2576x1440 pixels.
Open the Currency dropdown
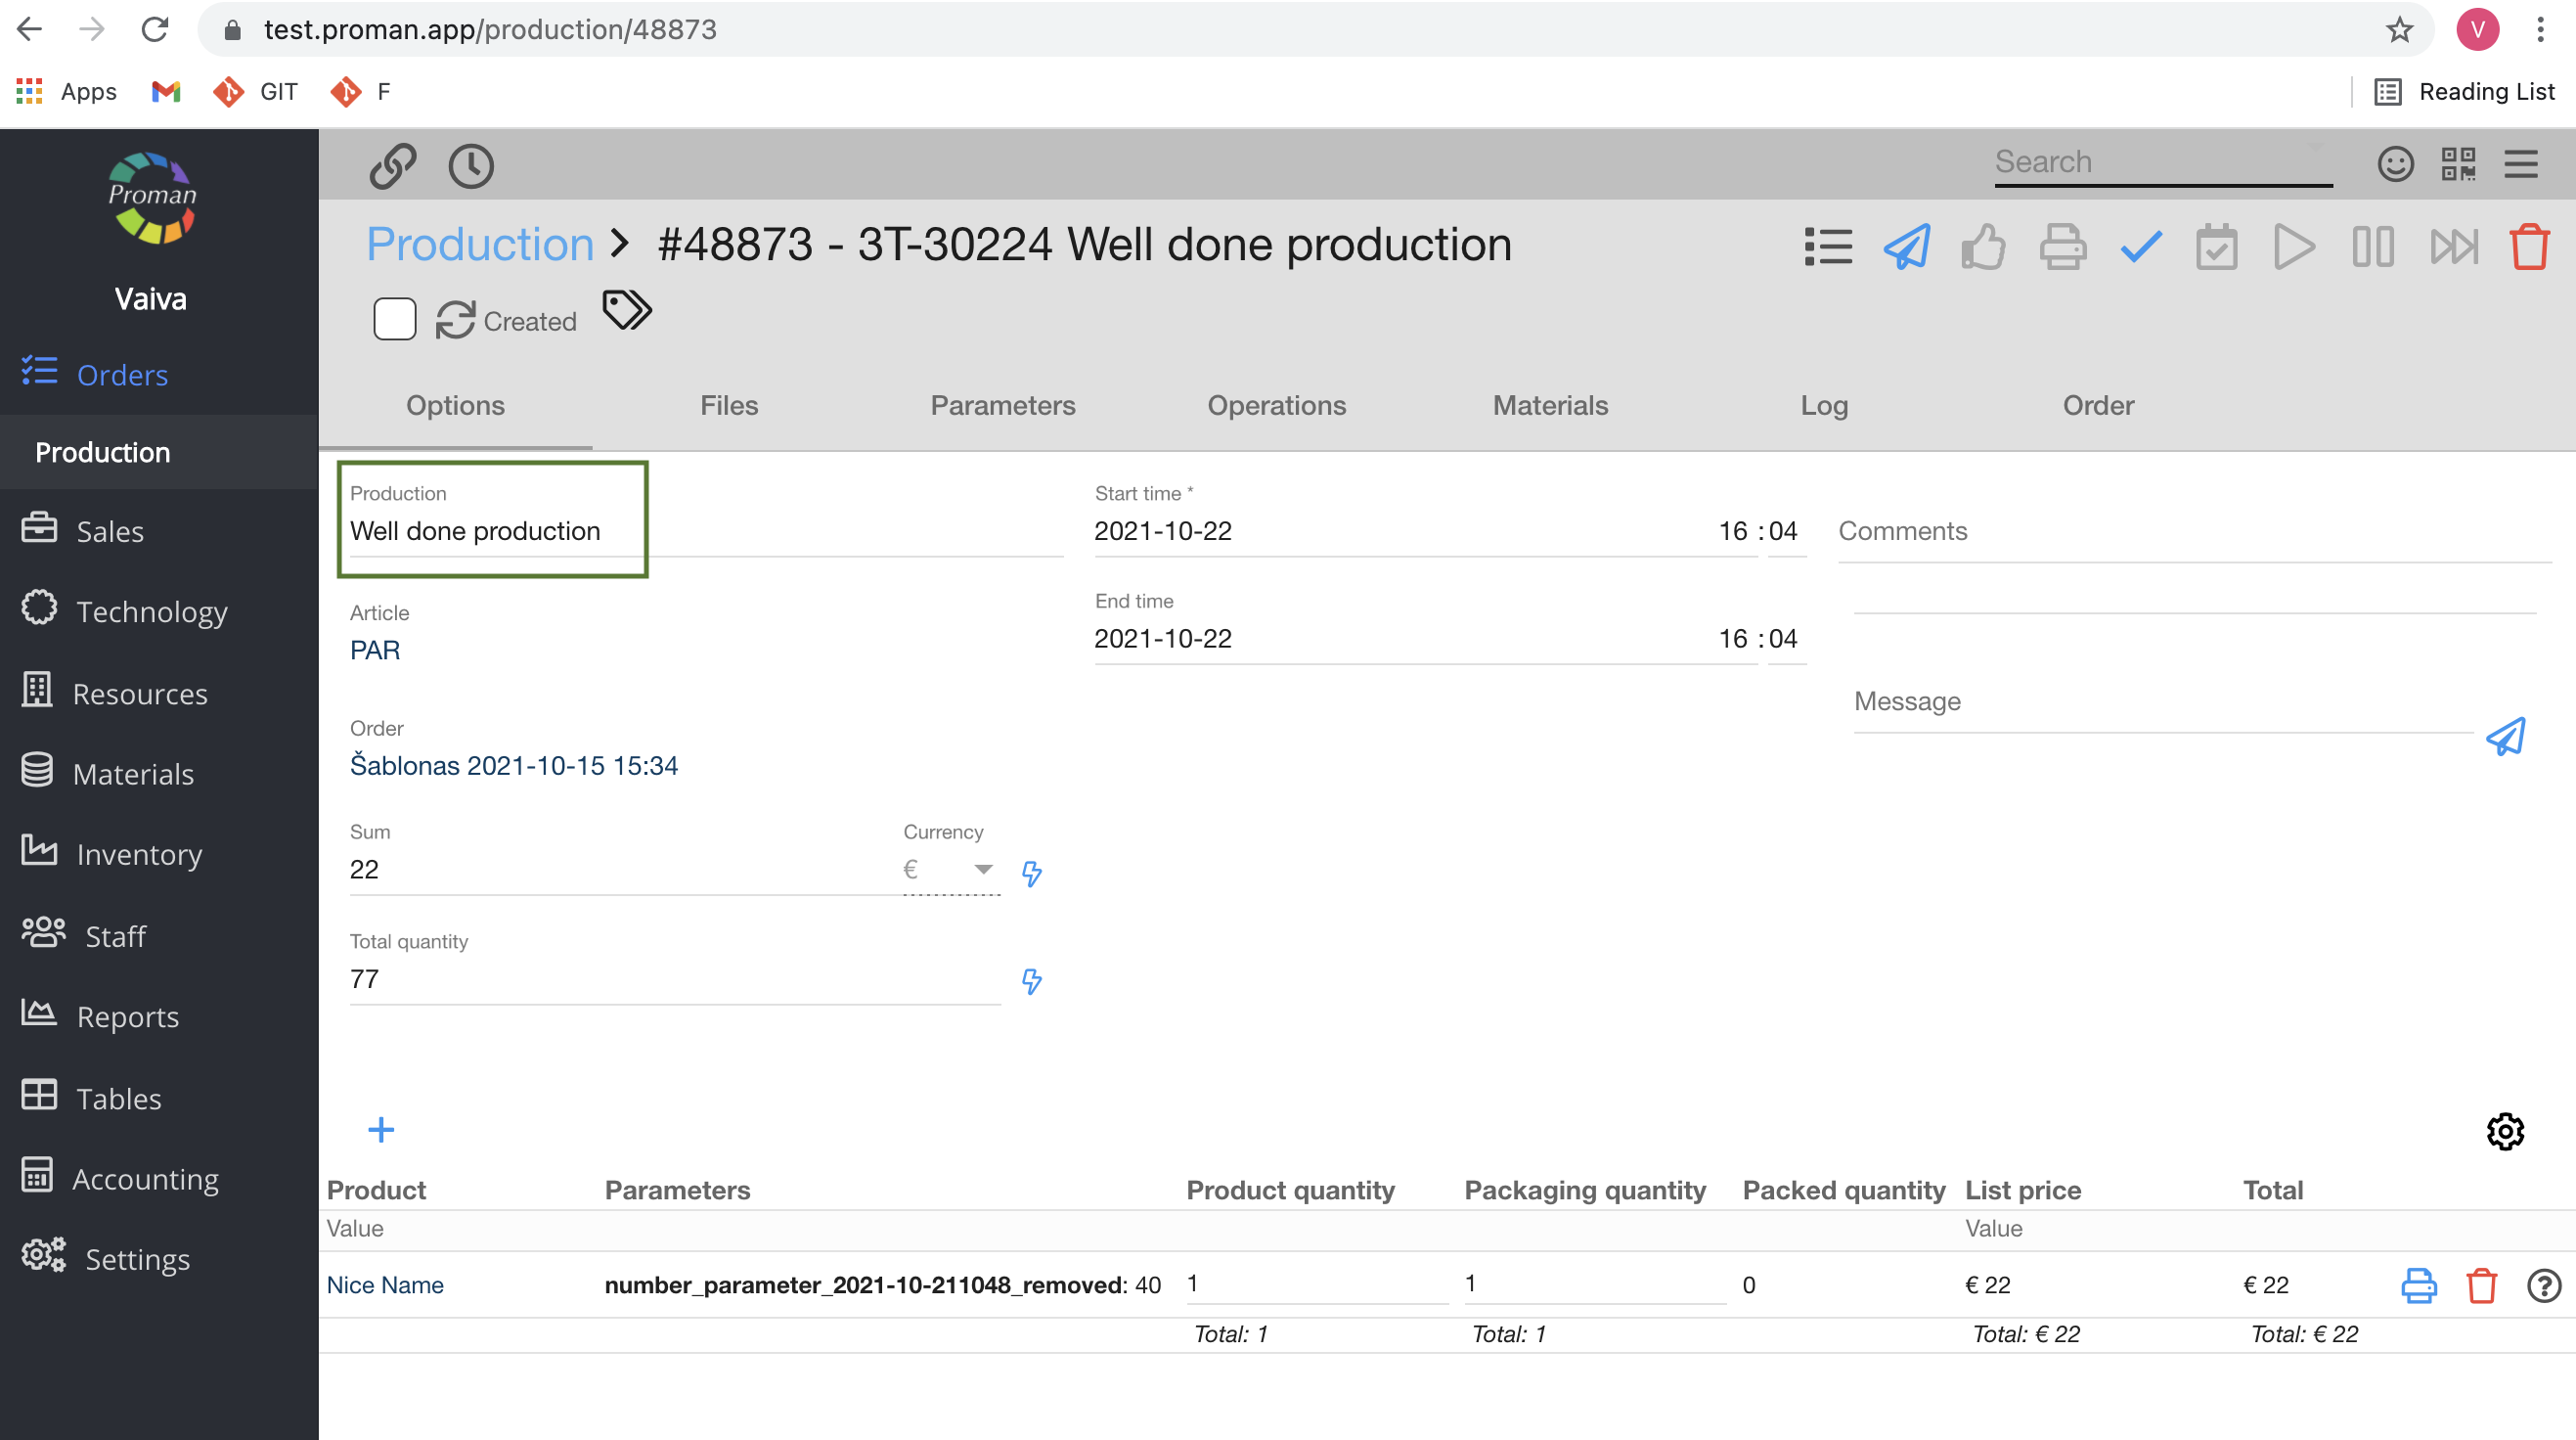950,869
